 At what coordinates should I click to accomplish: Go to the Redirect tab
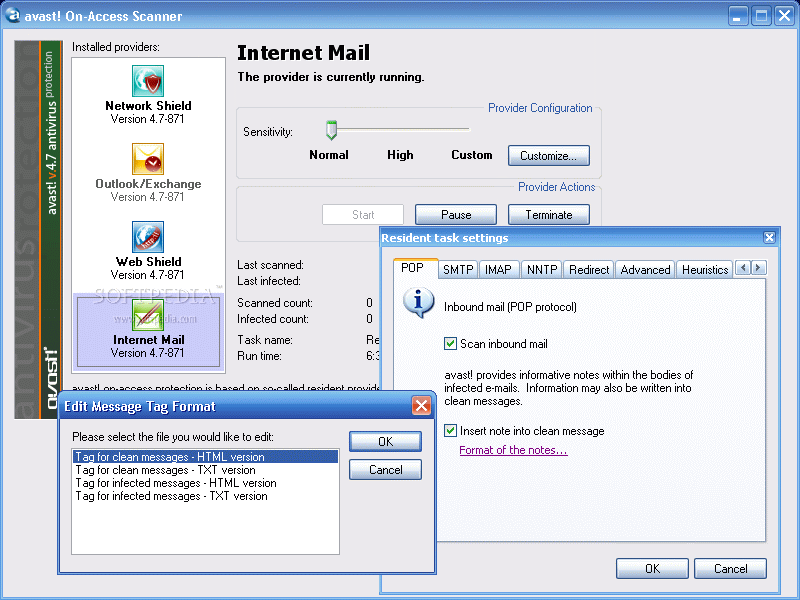pyautogui.click(x=589, y=269)
